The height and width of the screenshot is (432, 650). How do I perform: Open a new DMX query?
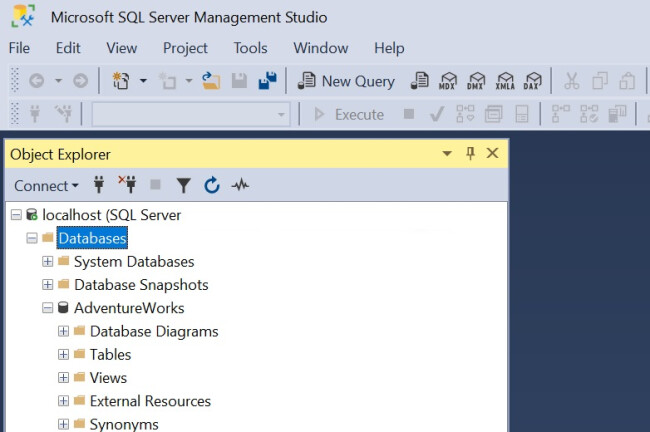click(476, 80)
